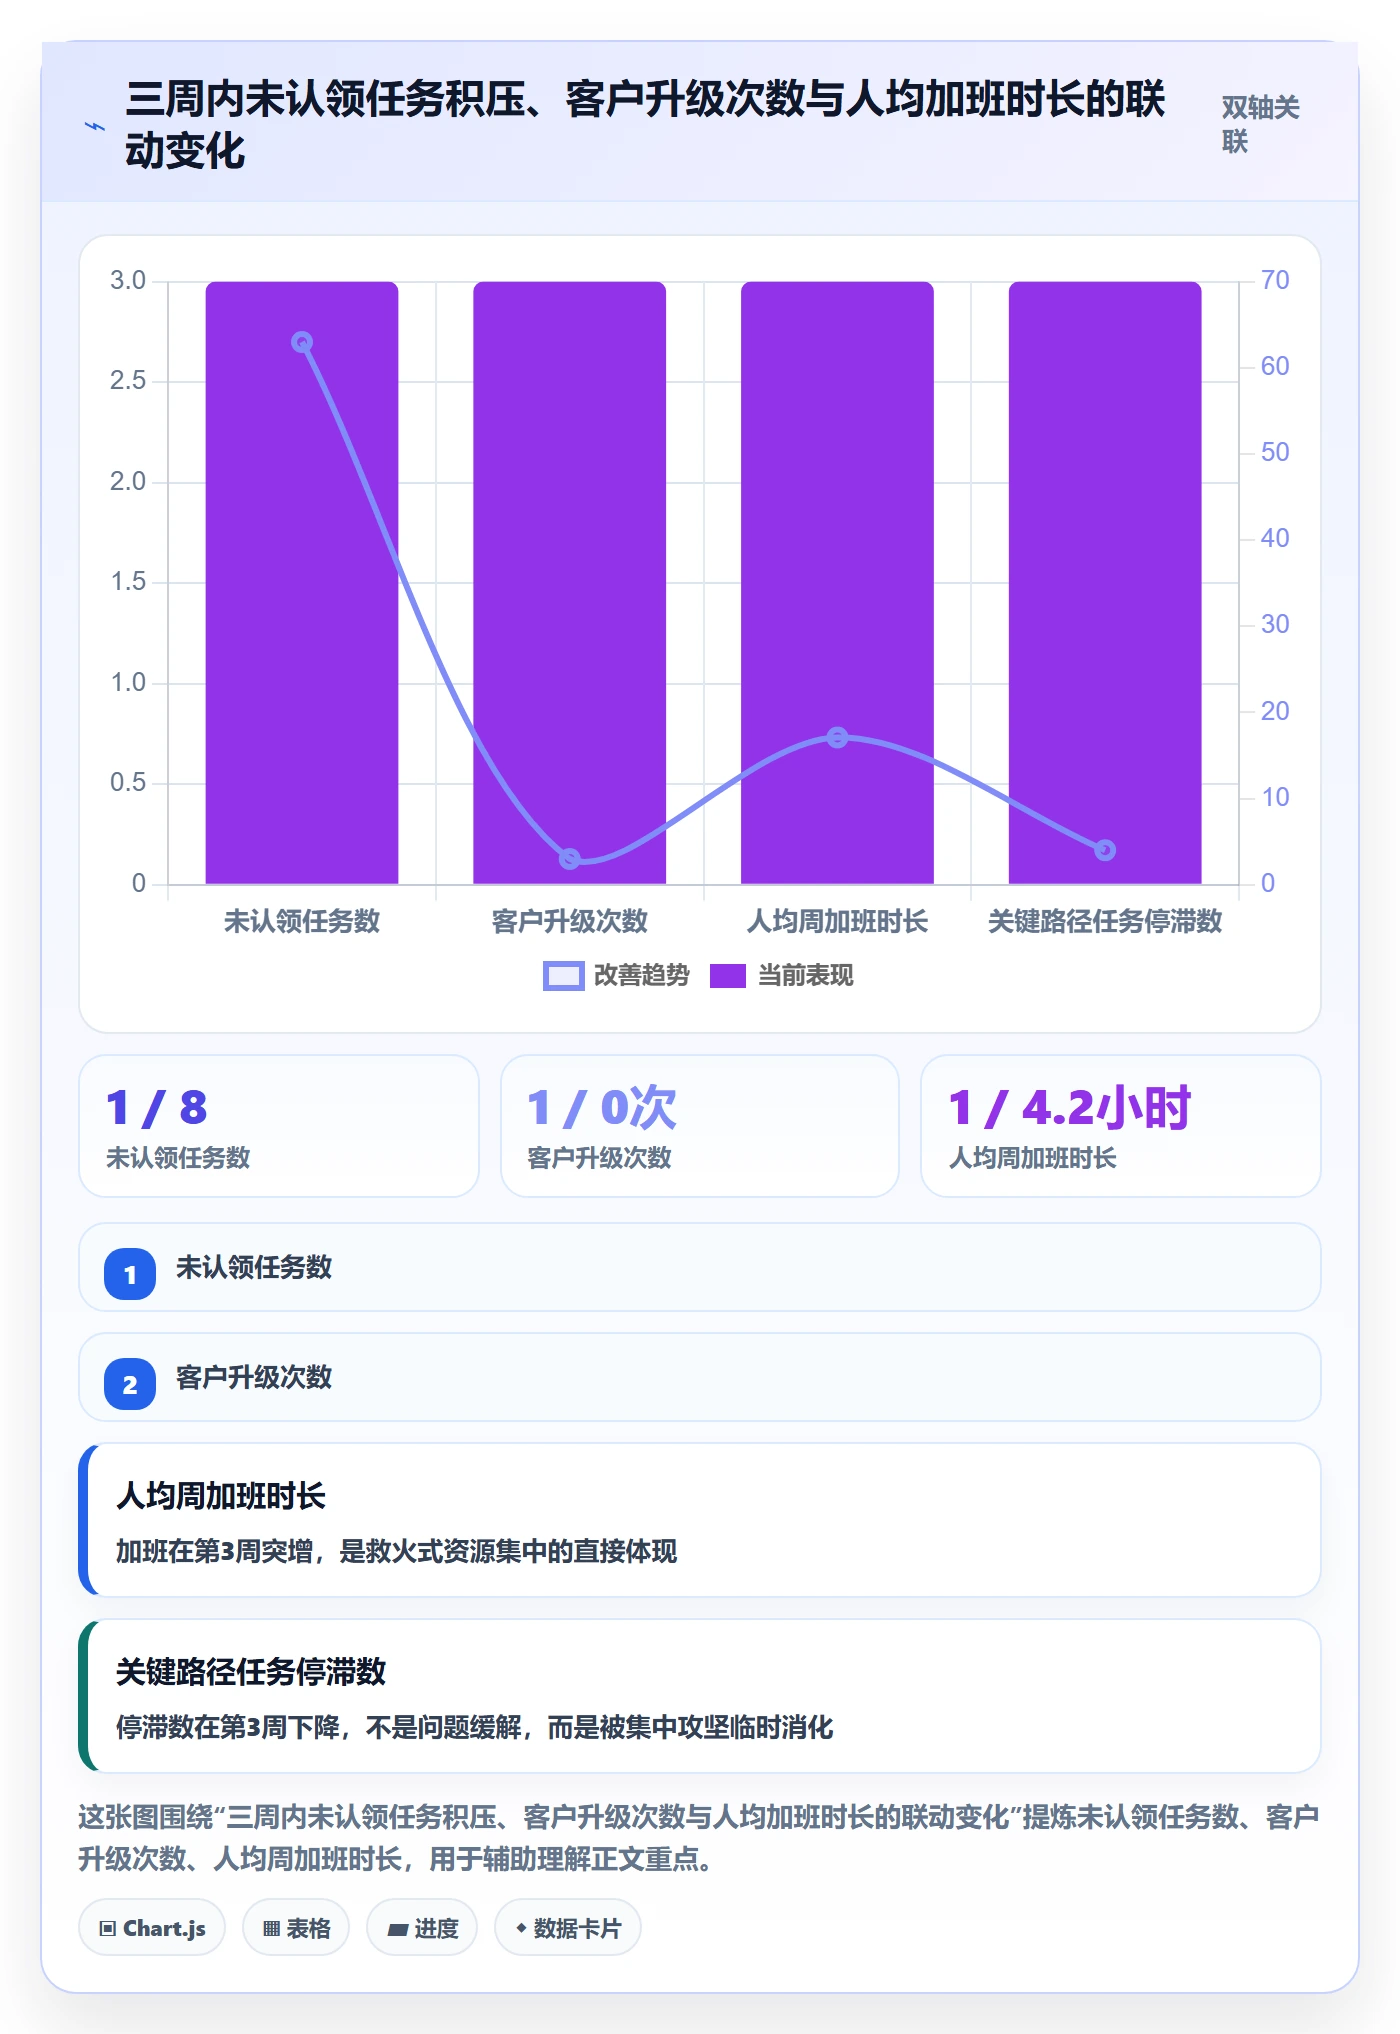Click the 人均周加班时长 note card heading

pos(221,1496)
